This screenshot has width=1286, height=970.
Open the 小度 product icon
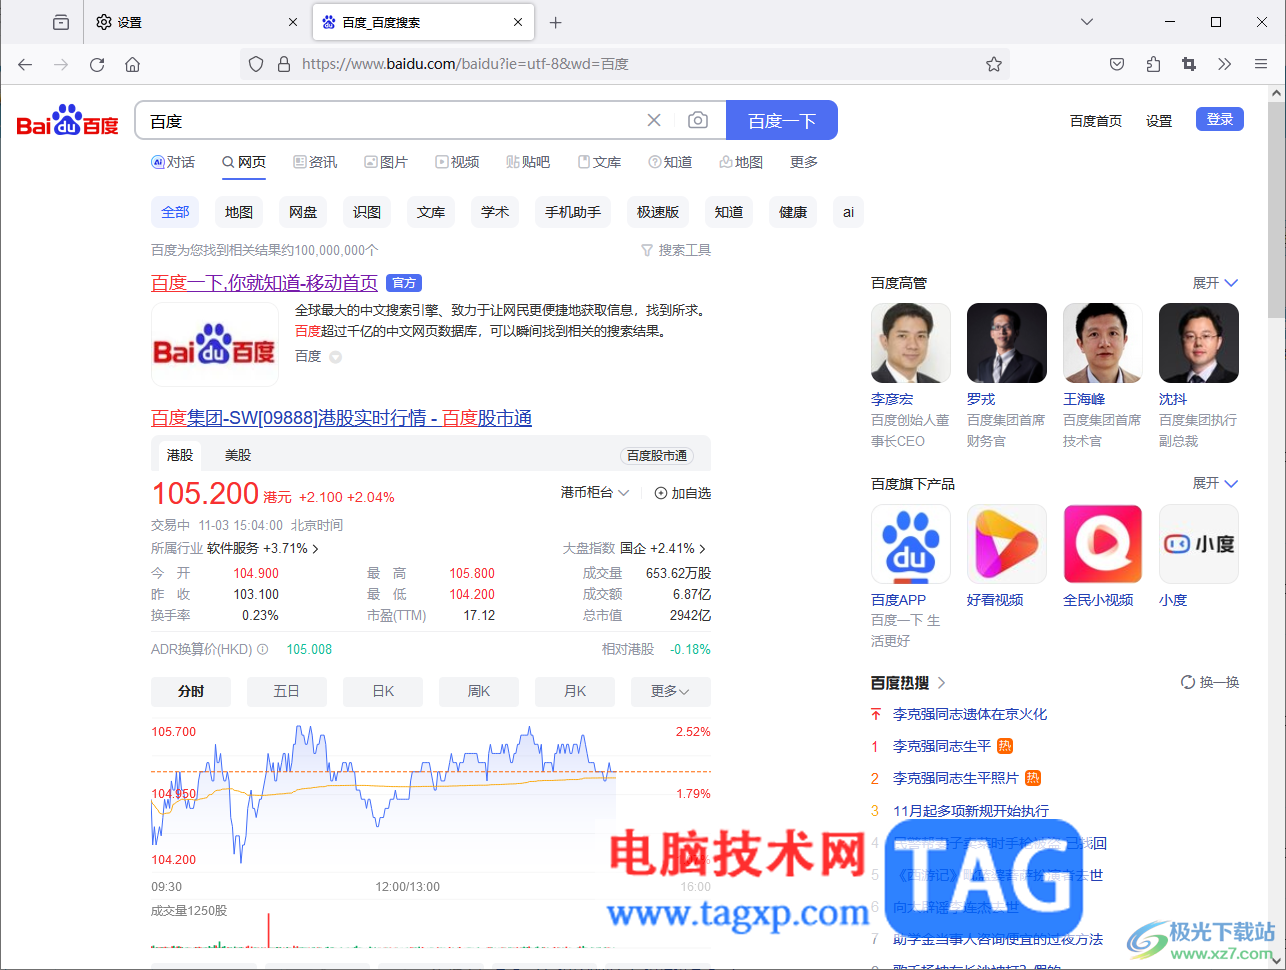point(1199,544)
